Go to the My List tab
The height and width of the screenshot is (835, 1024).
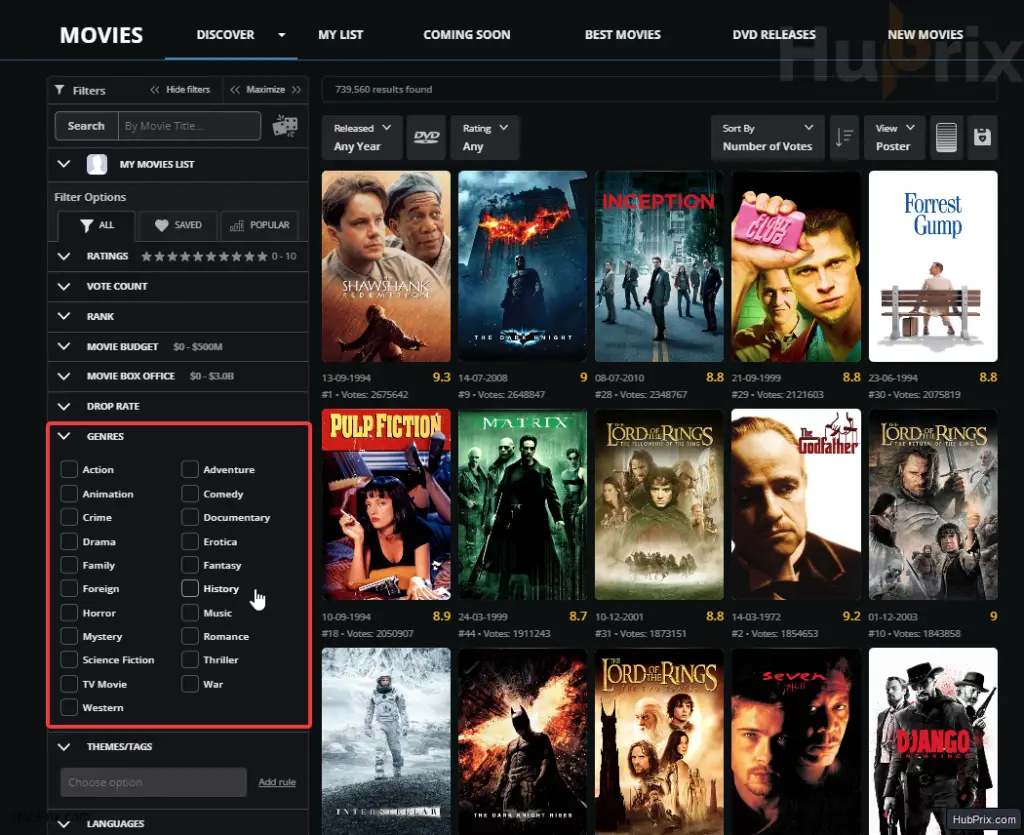point(340,35)
